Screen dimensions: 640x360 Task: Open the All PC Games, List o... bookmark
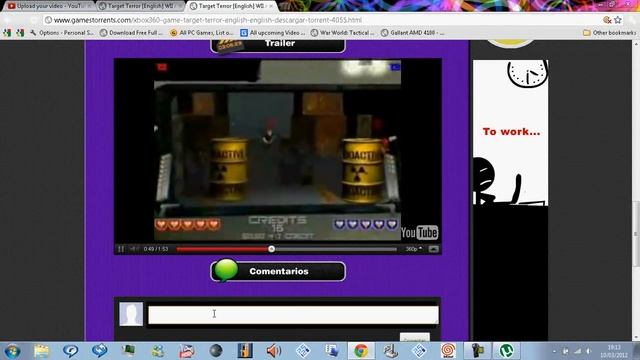tap(202, 33)
